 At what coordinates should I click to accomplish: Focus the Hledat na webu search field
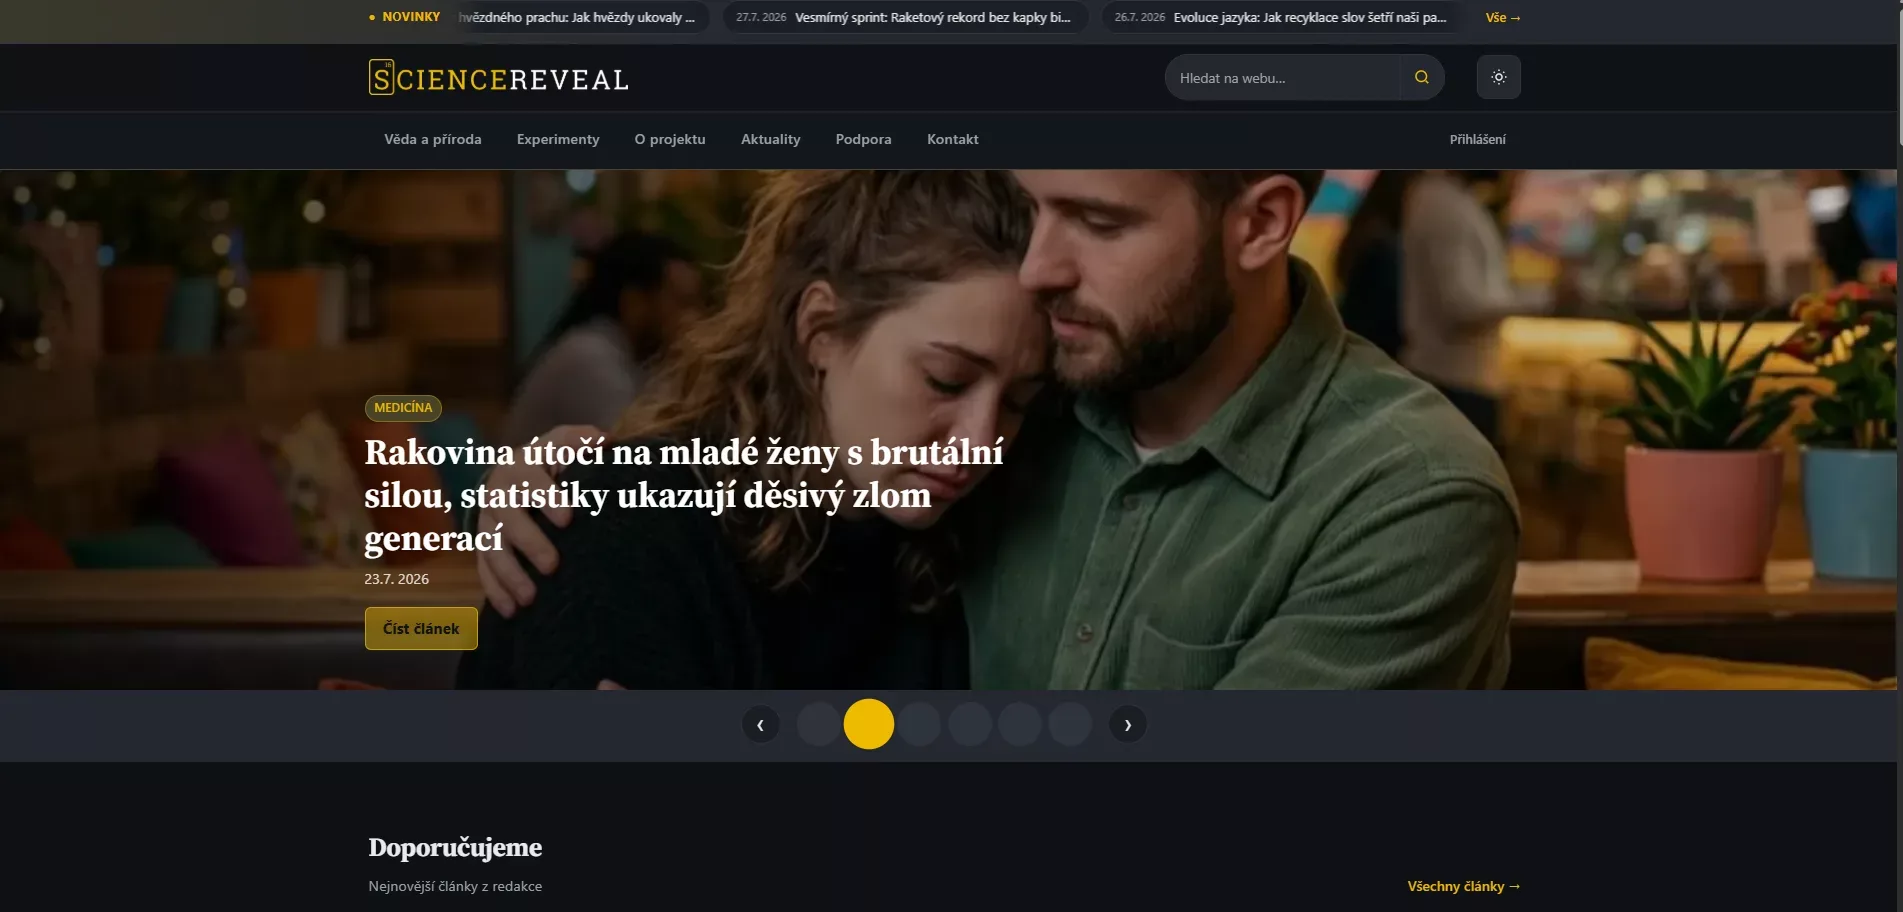point(1283,77)
